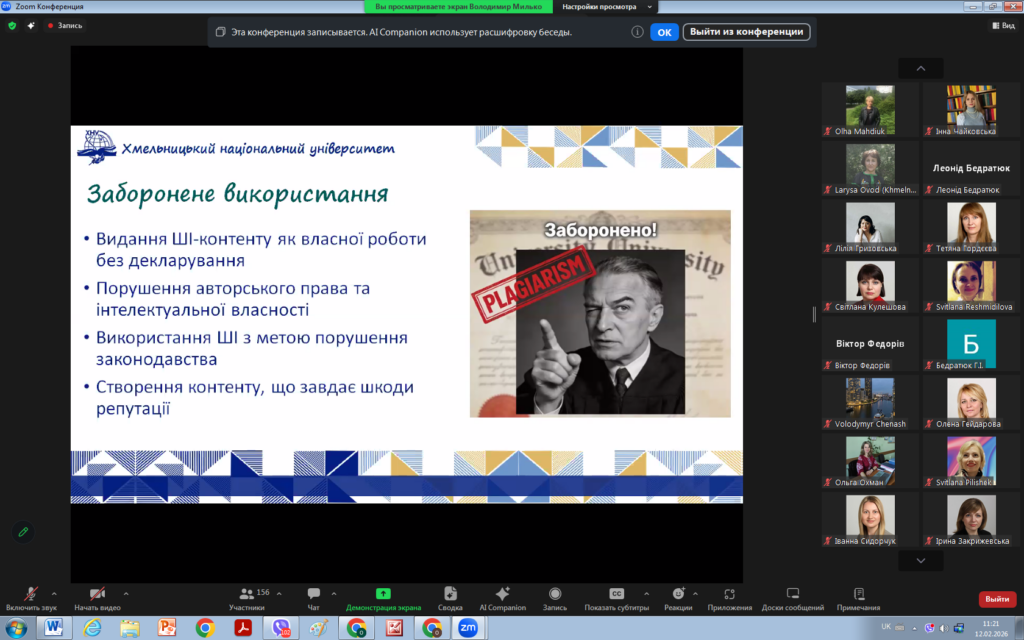This screenshot has height=640, width=1024.
Task: Expand the audio options arrow next to microphone
Action: [53, 592]
